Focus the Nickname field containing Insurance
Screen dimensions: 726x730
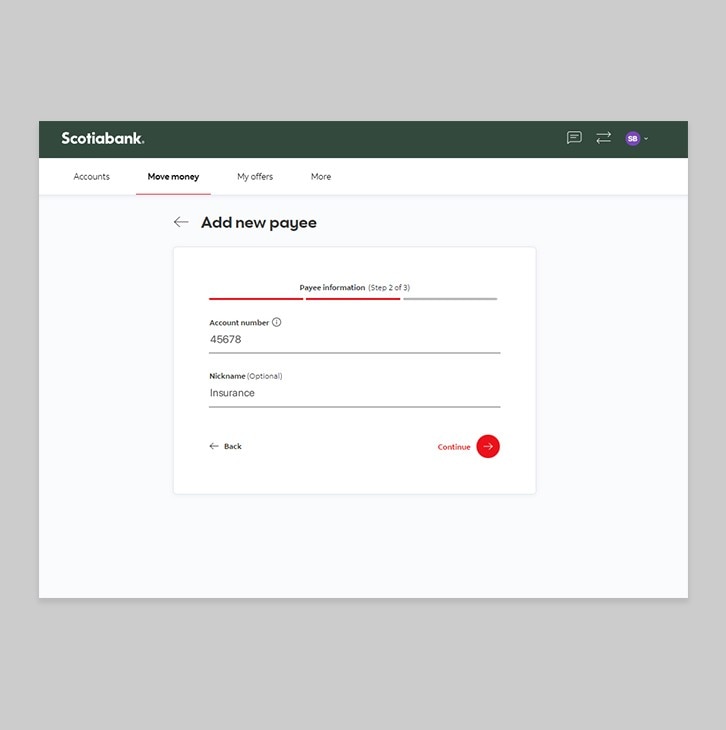(x=354, y=393)
